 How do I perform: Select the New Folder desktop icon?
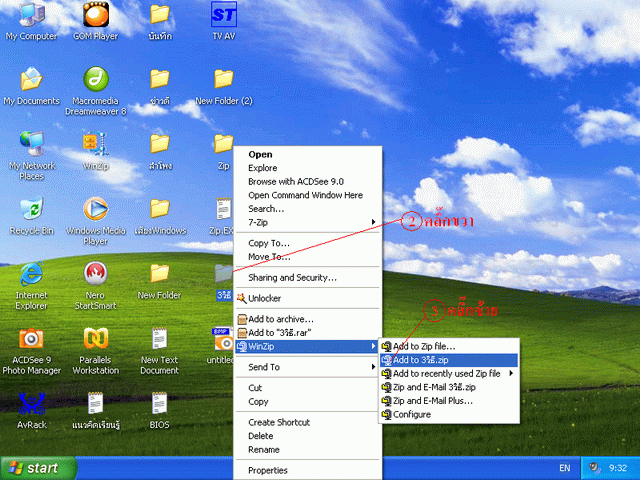click(159, 281)
